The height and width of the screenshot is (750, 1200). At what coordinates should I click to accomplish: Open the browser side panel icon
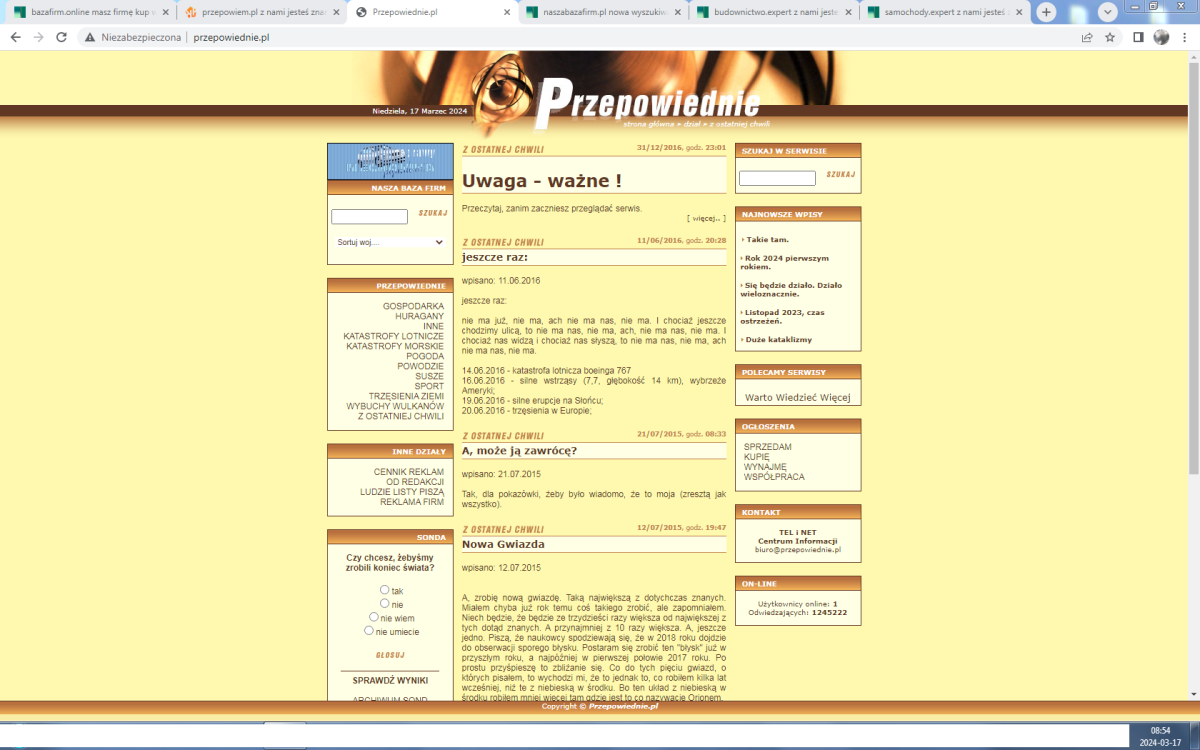1138,37
